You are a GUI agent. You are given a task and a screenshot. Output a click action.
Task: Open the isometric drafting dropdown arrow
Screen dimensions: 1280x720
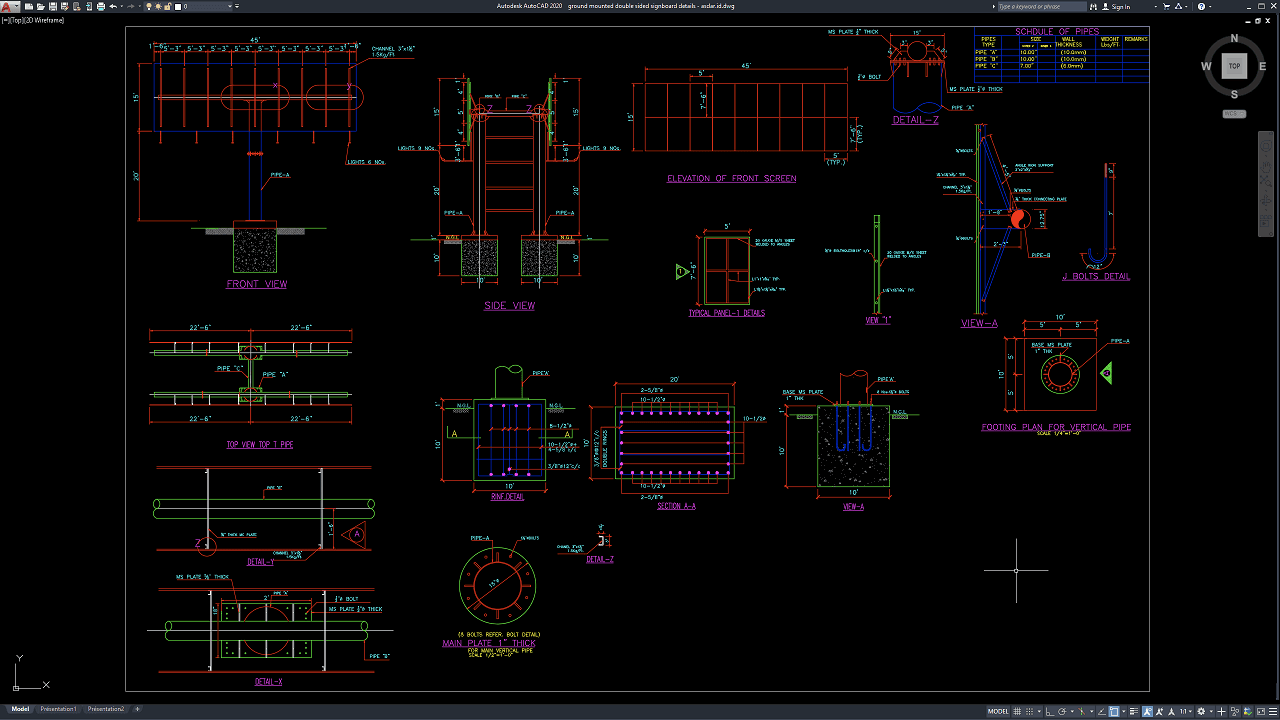[1092, 711]
